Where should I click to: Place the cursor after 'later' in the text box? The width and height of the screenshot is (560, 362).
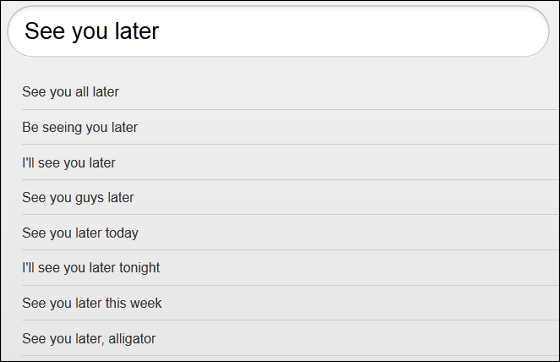[160, 31]
